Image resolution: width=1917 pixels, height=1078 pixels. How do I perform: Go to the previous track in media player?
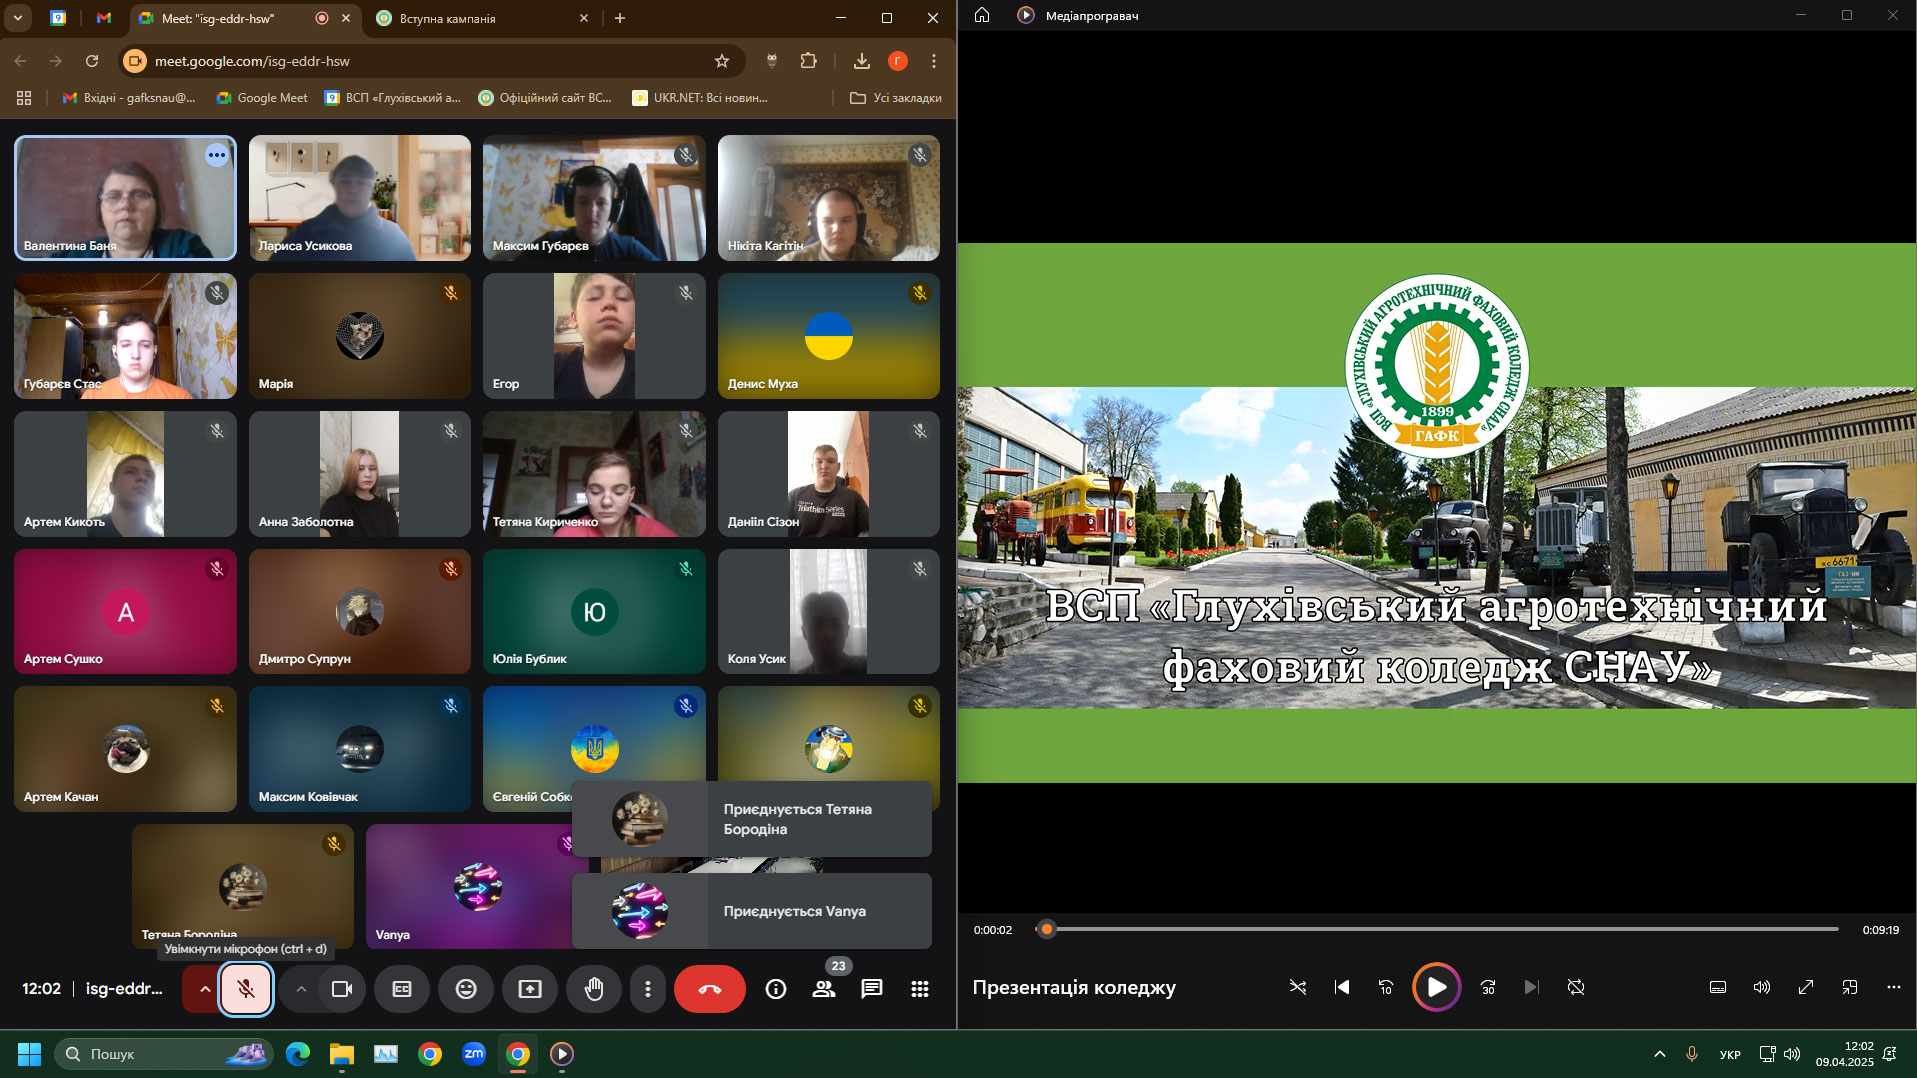pyautogui.click(x=1342, y=987)
